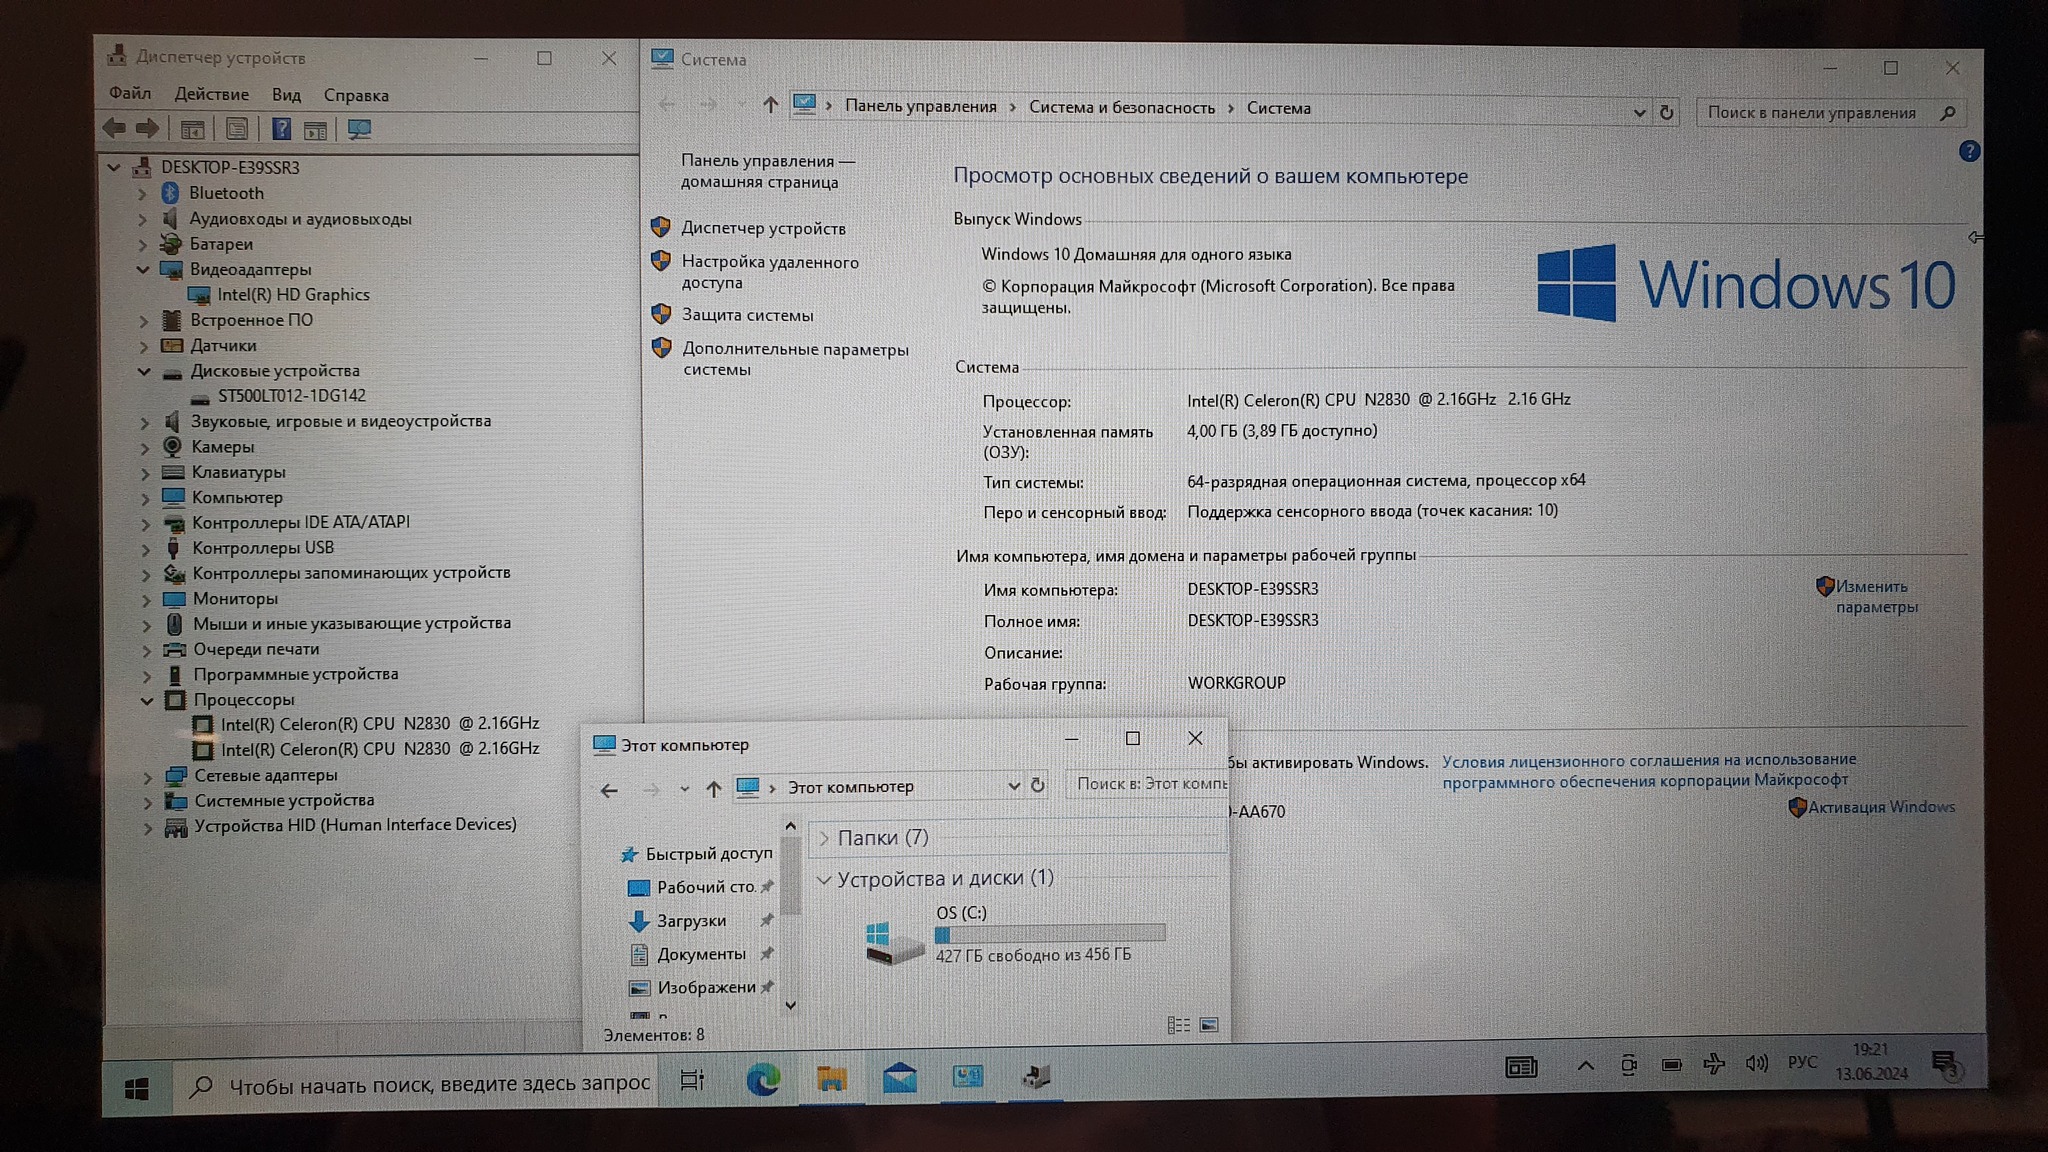Collapse the Processors tree node

[147, 700]
